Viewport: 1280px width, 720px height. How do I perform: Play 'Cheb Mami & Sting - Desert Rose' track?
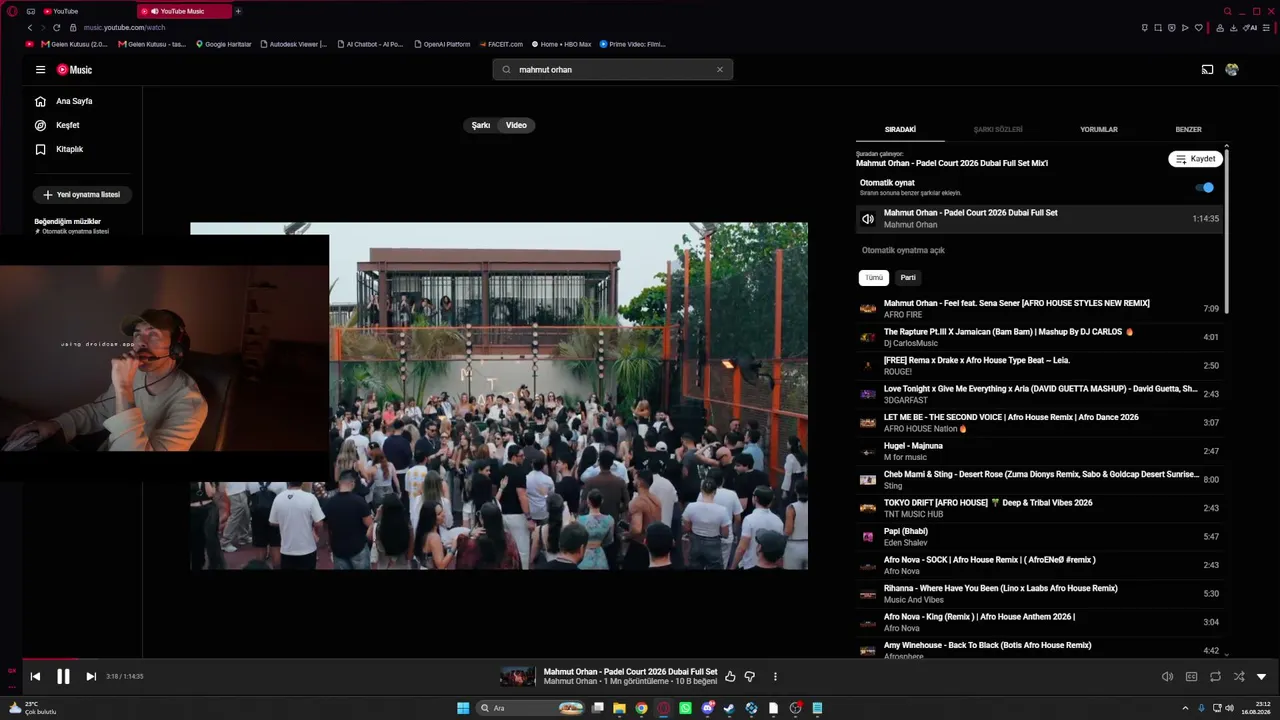tap(1039, 480)
